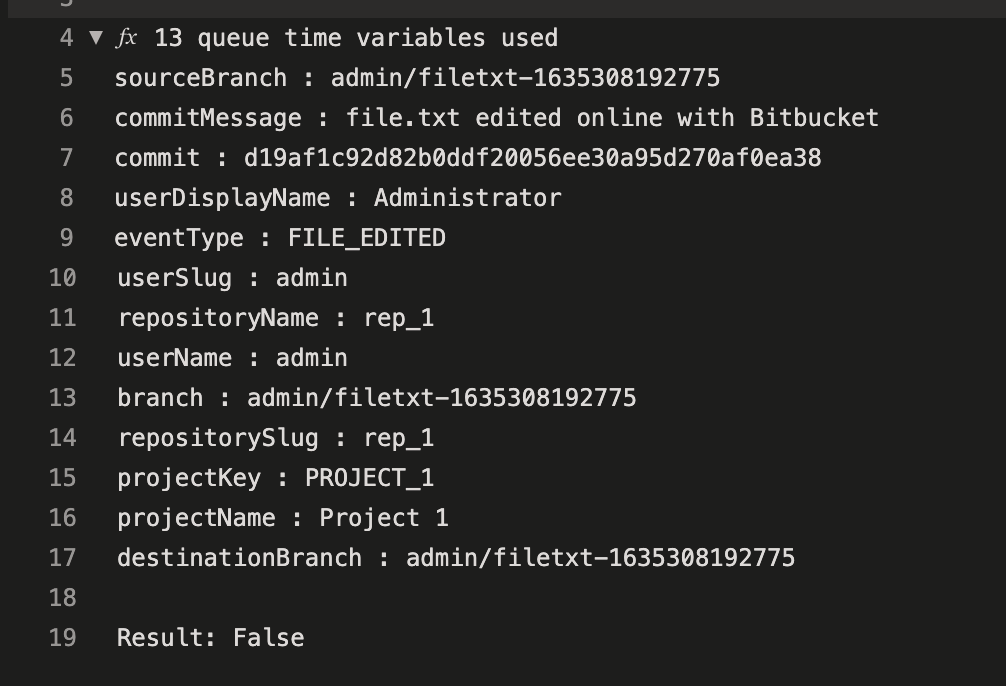
Task: Click line number 19 in the gutter
Action: point(62,638)
